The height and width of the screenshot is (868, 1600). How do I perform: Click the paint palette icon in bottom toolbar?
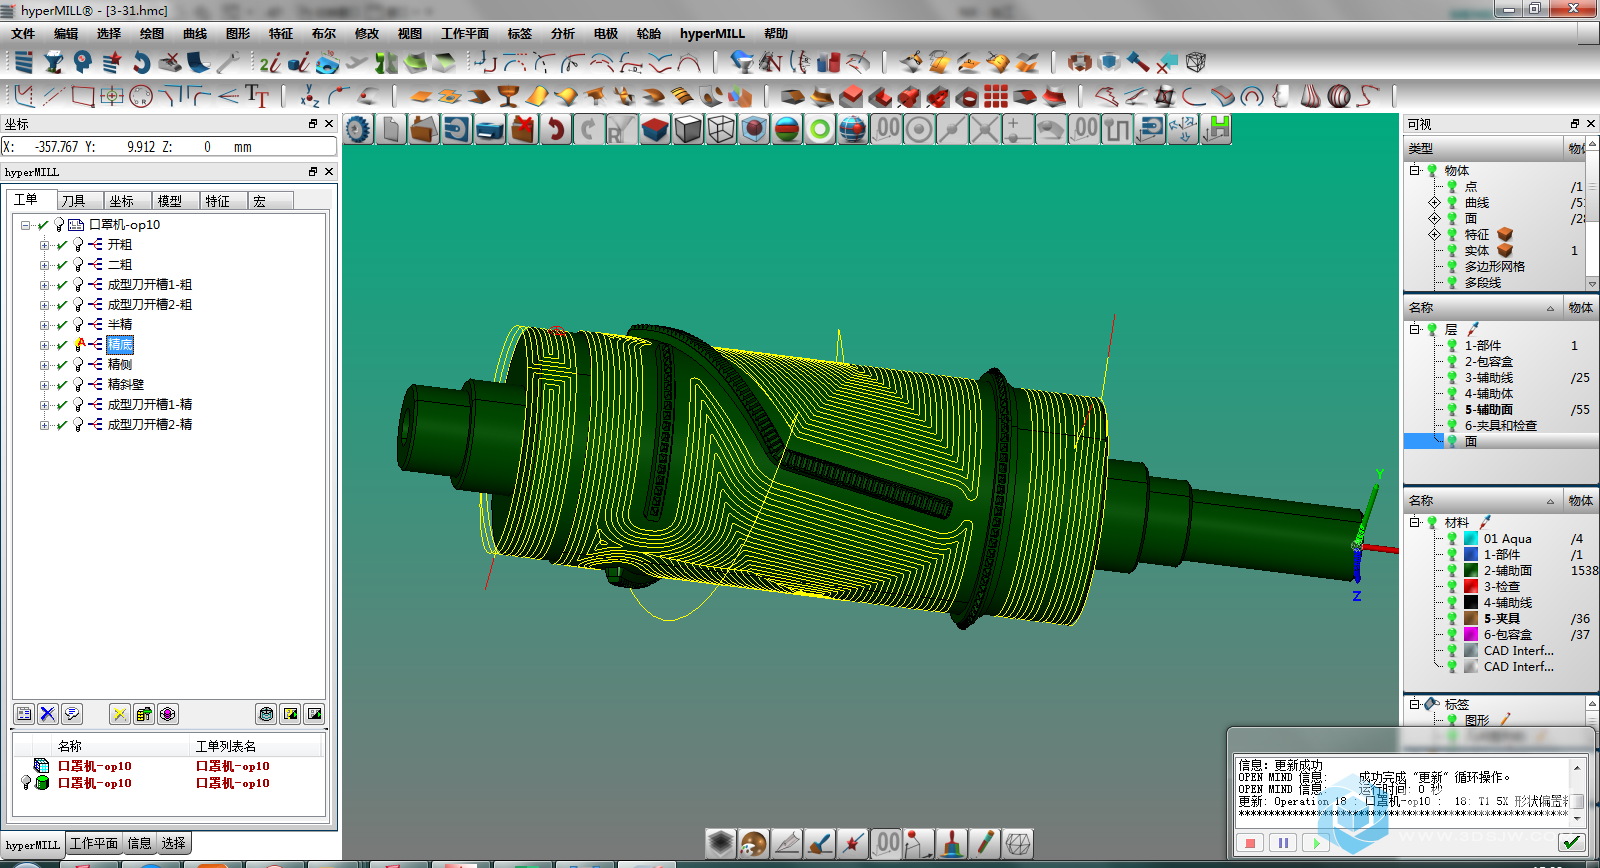click(x=753, y=843)
